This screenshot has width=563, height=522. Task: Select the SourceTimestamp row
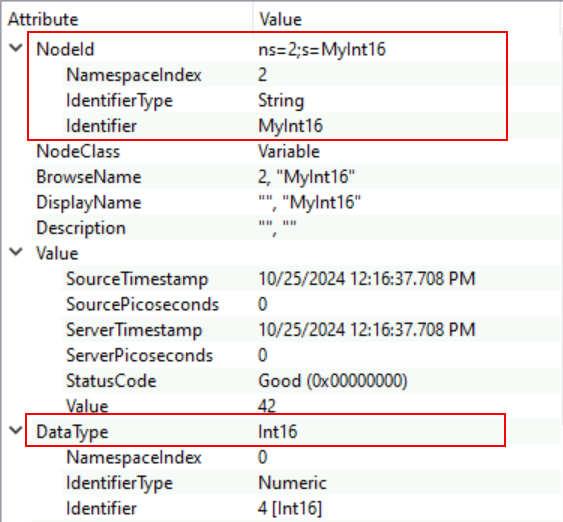pyautogui.click(x=312, y=279)
